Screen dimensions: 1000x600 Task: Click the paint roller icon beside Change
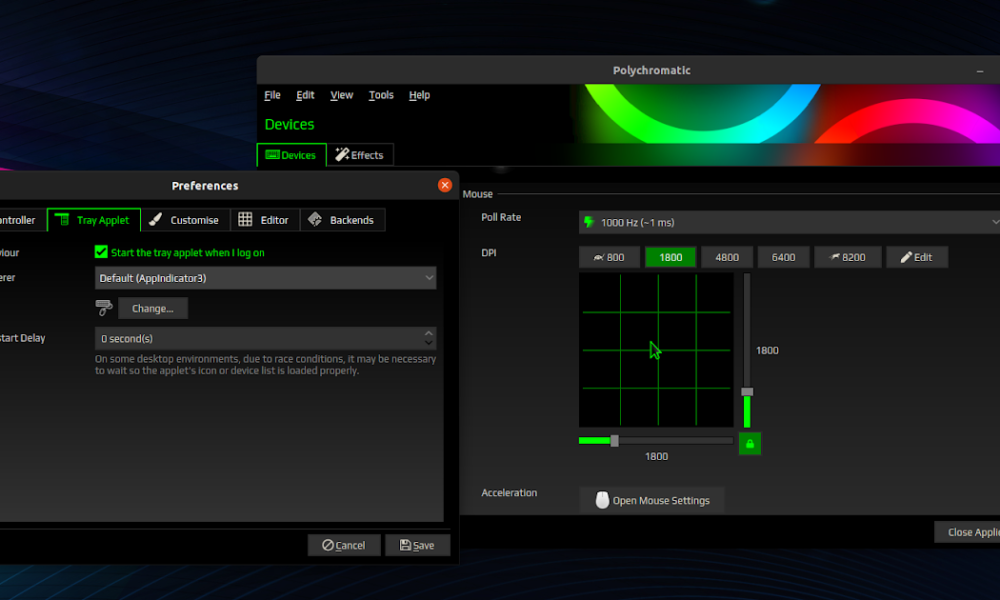tap(103, 308)
